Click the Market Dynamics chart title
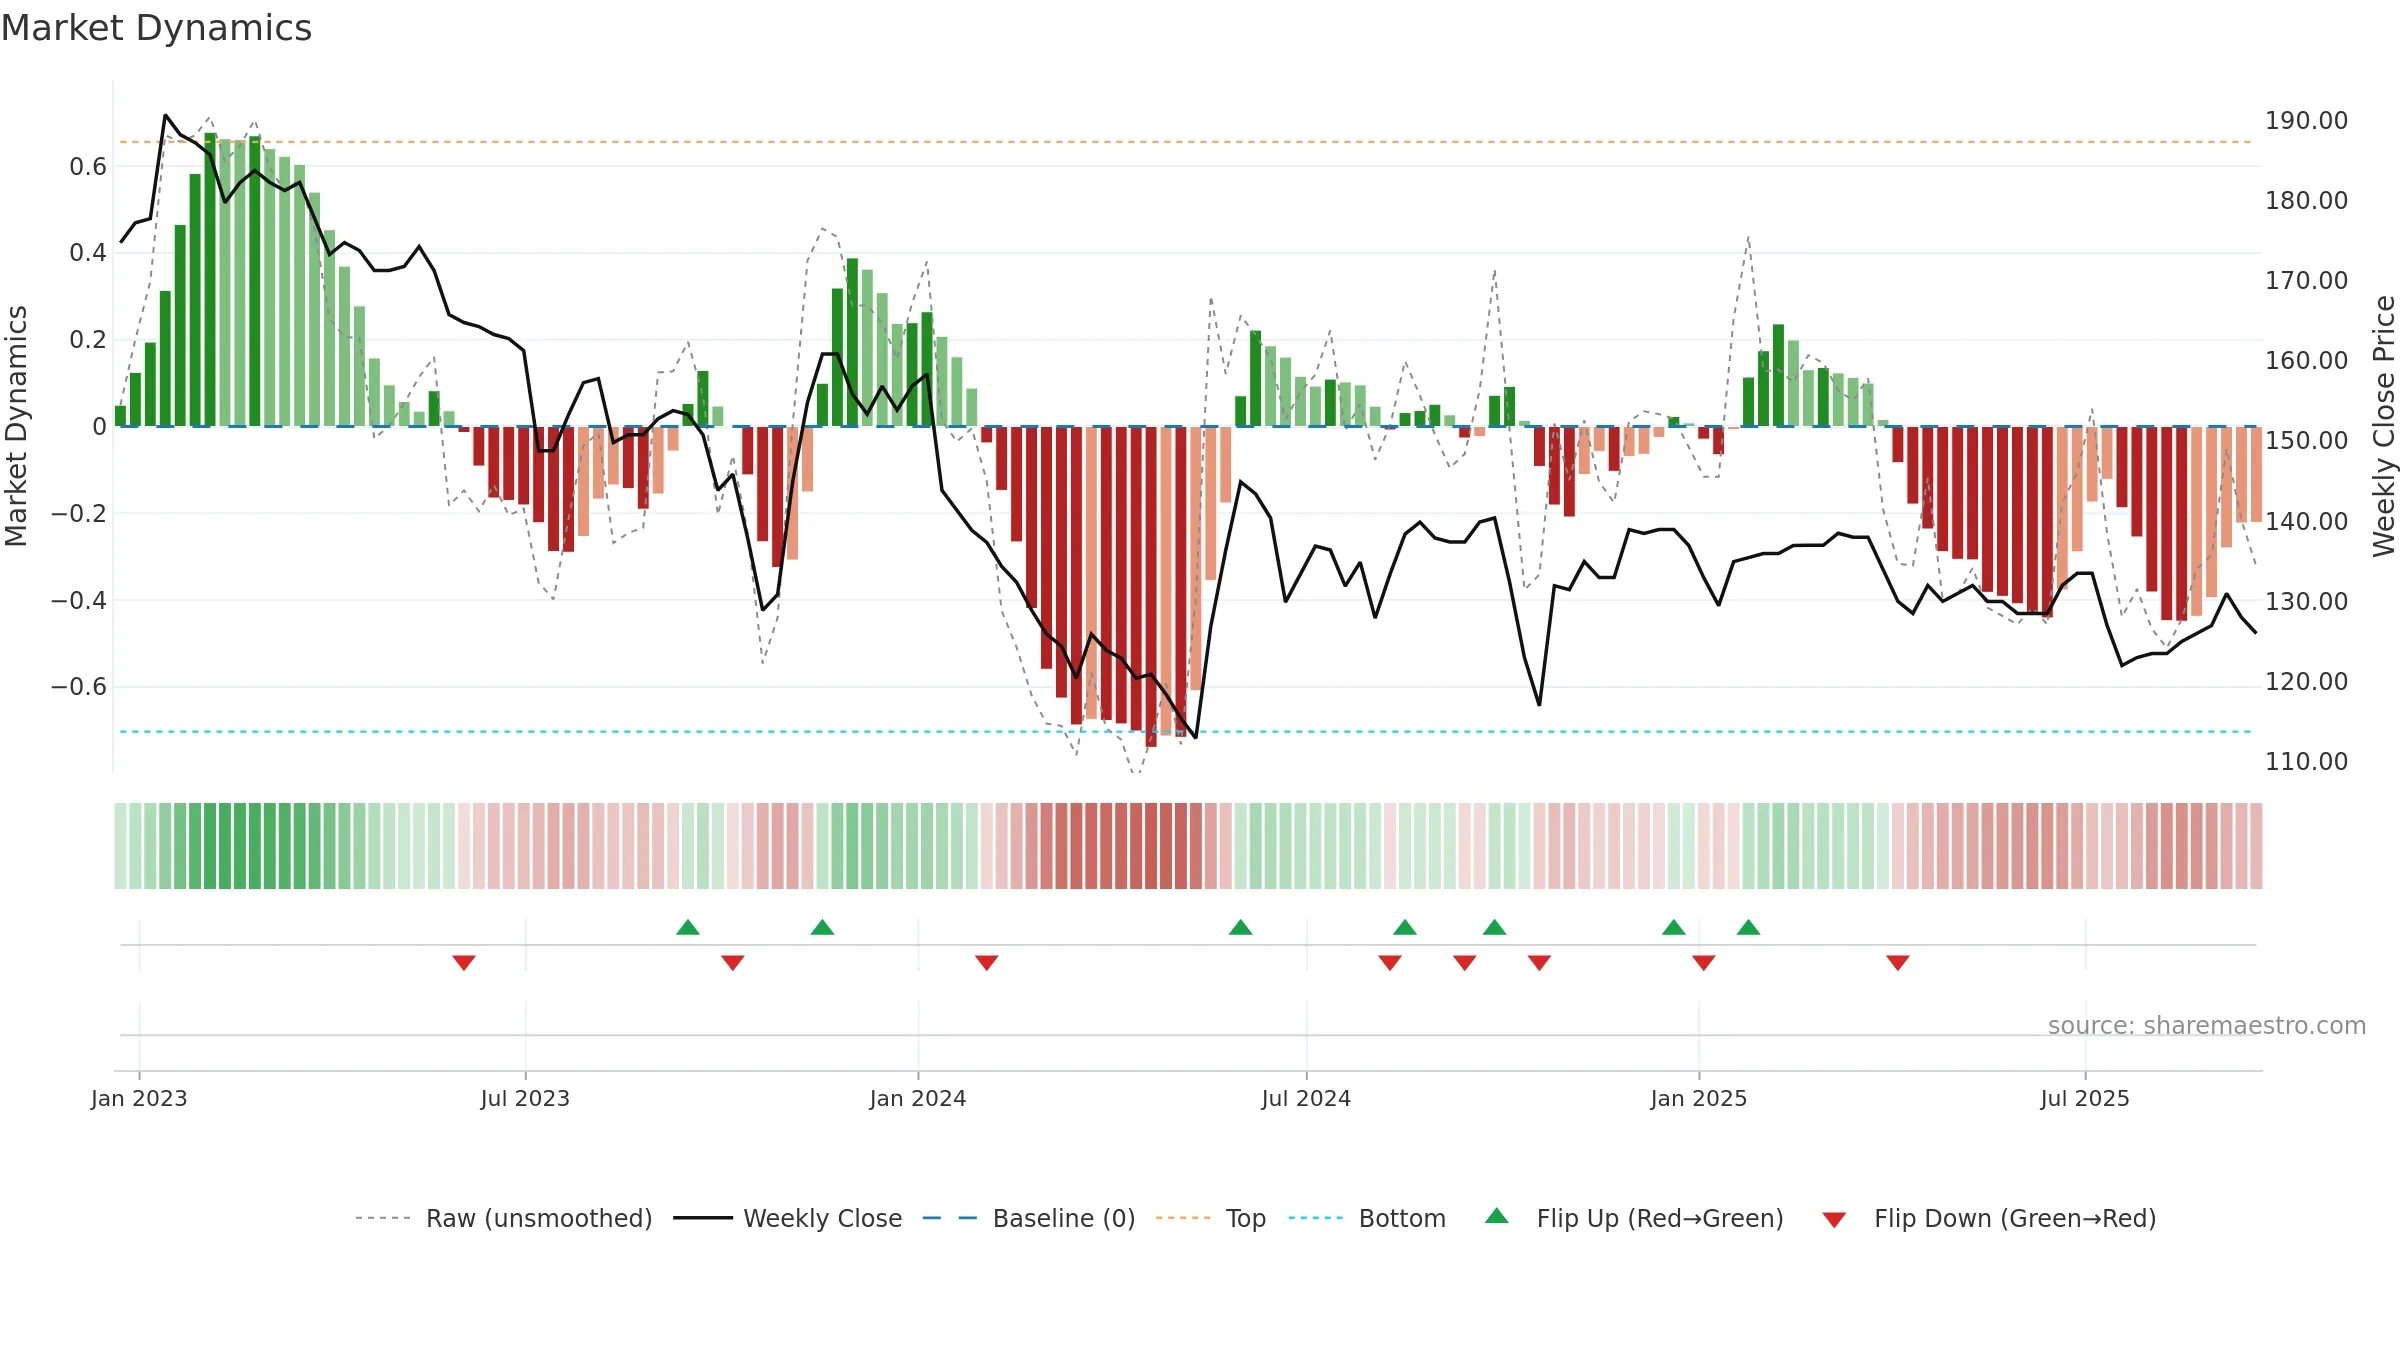This screenshot has height=1350, width=2400. pyautogui.click(x=156, y=28)
